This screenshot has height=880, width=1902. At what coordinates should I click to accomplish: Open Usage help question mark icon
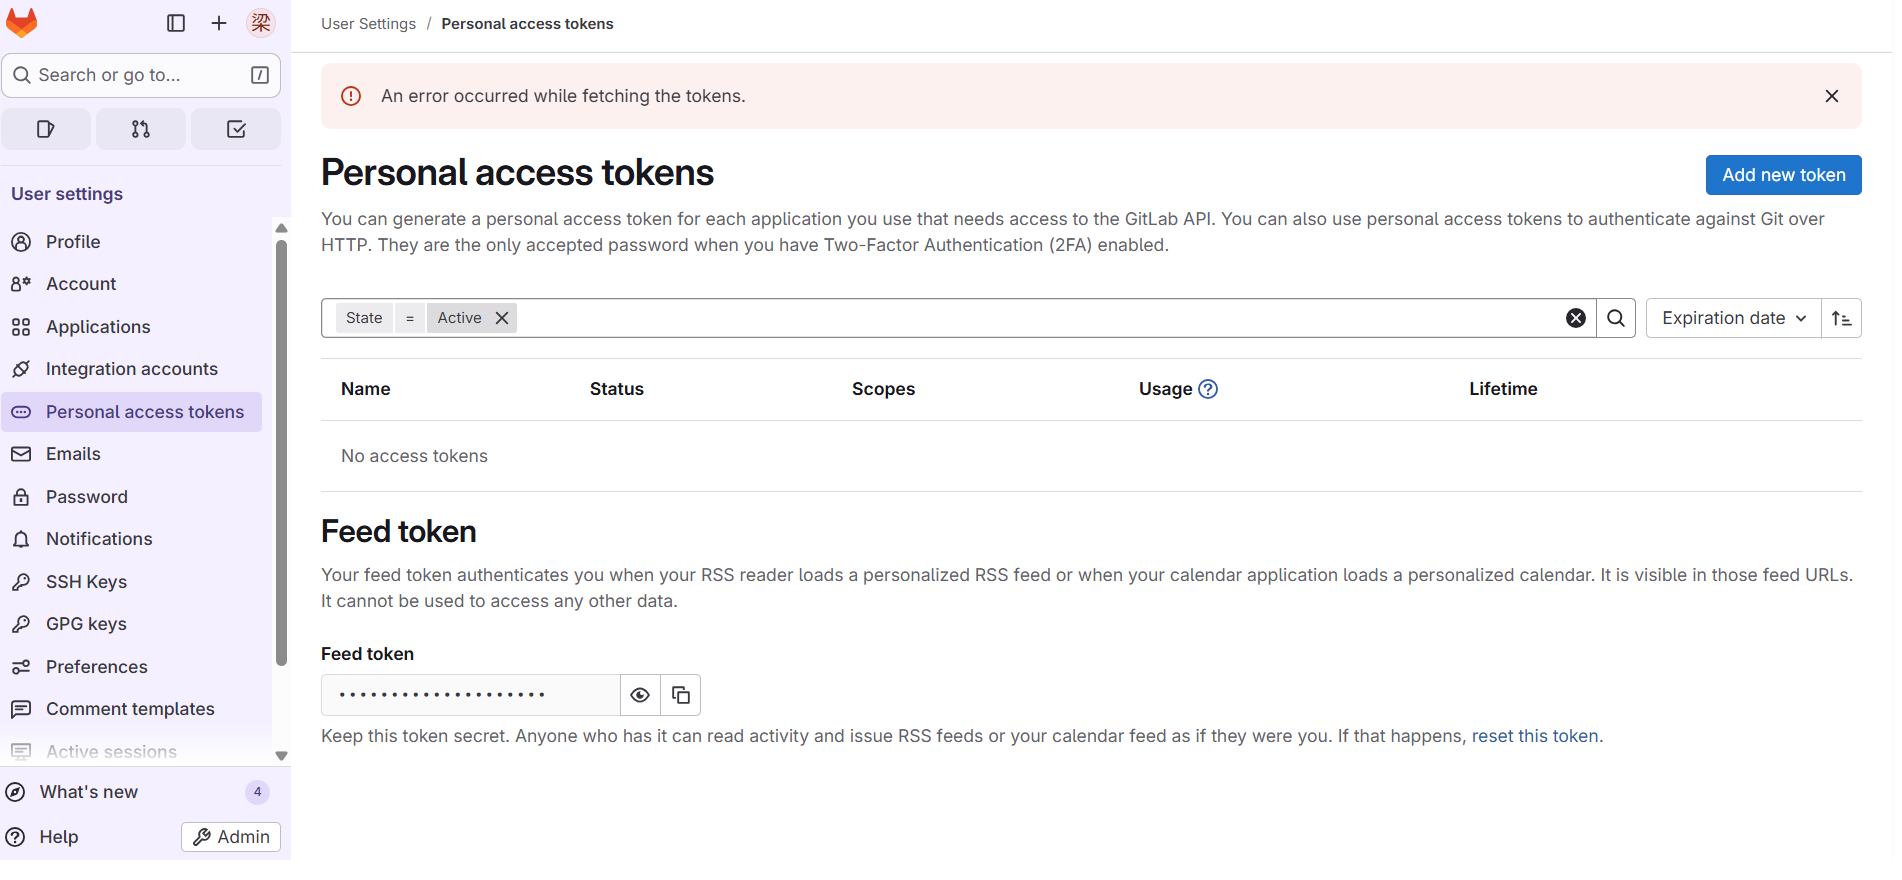pos(1208,389)
